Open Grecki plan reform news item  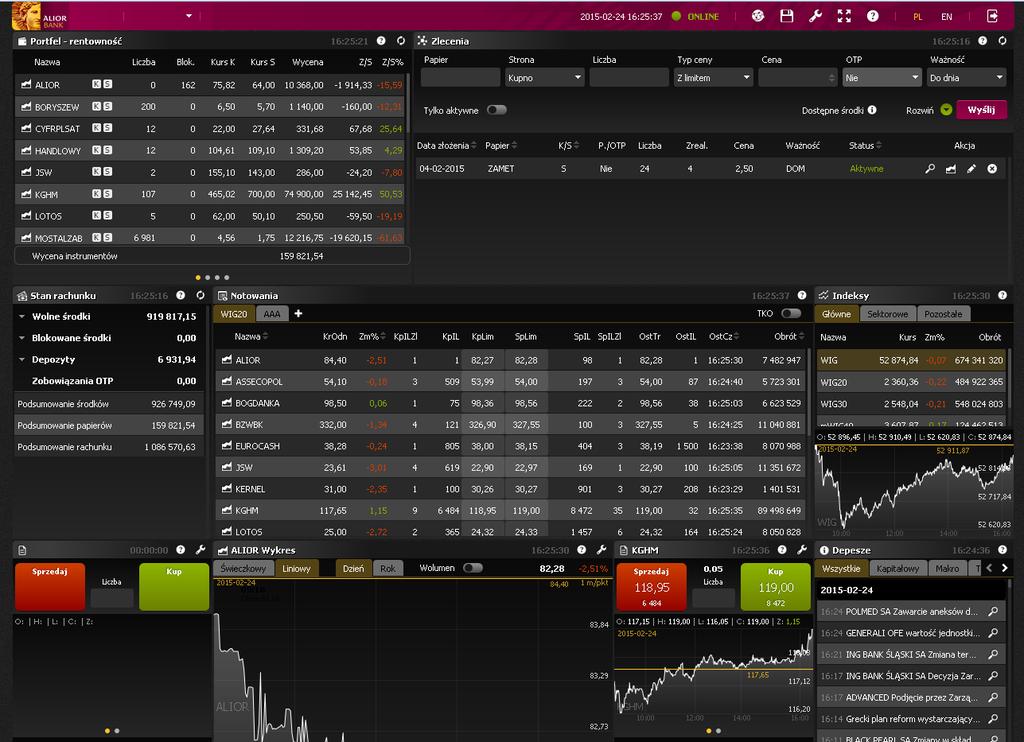pos(912,718)
